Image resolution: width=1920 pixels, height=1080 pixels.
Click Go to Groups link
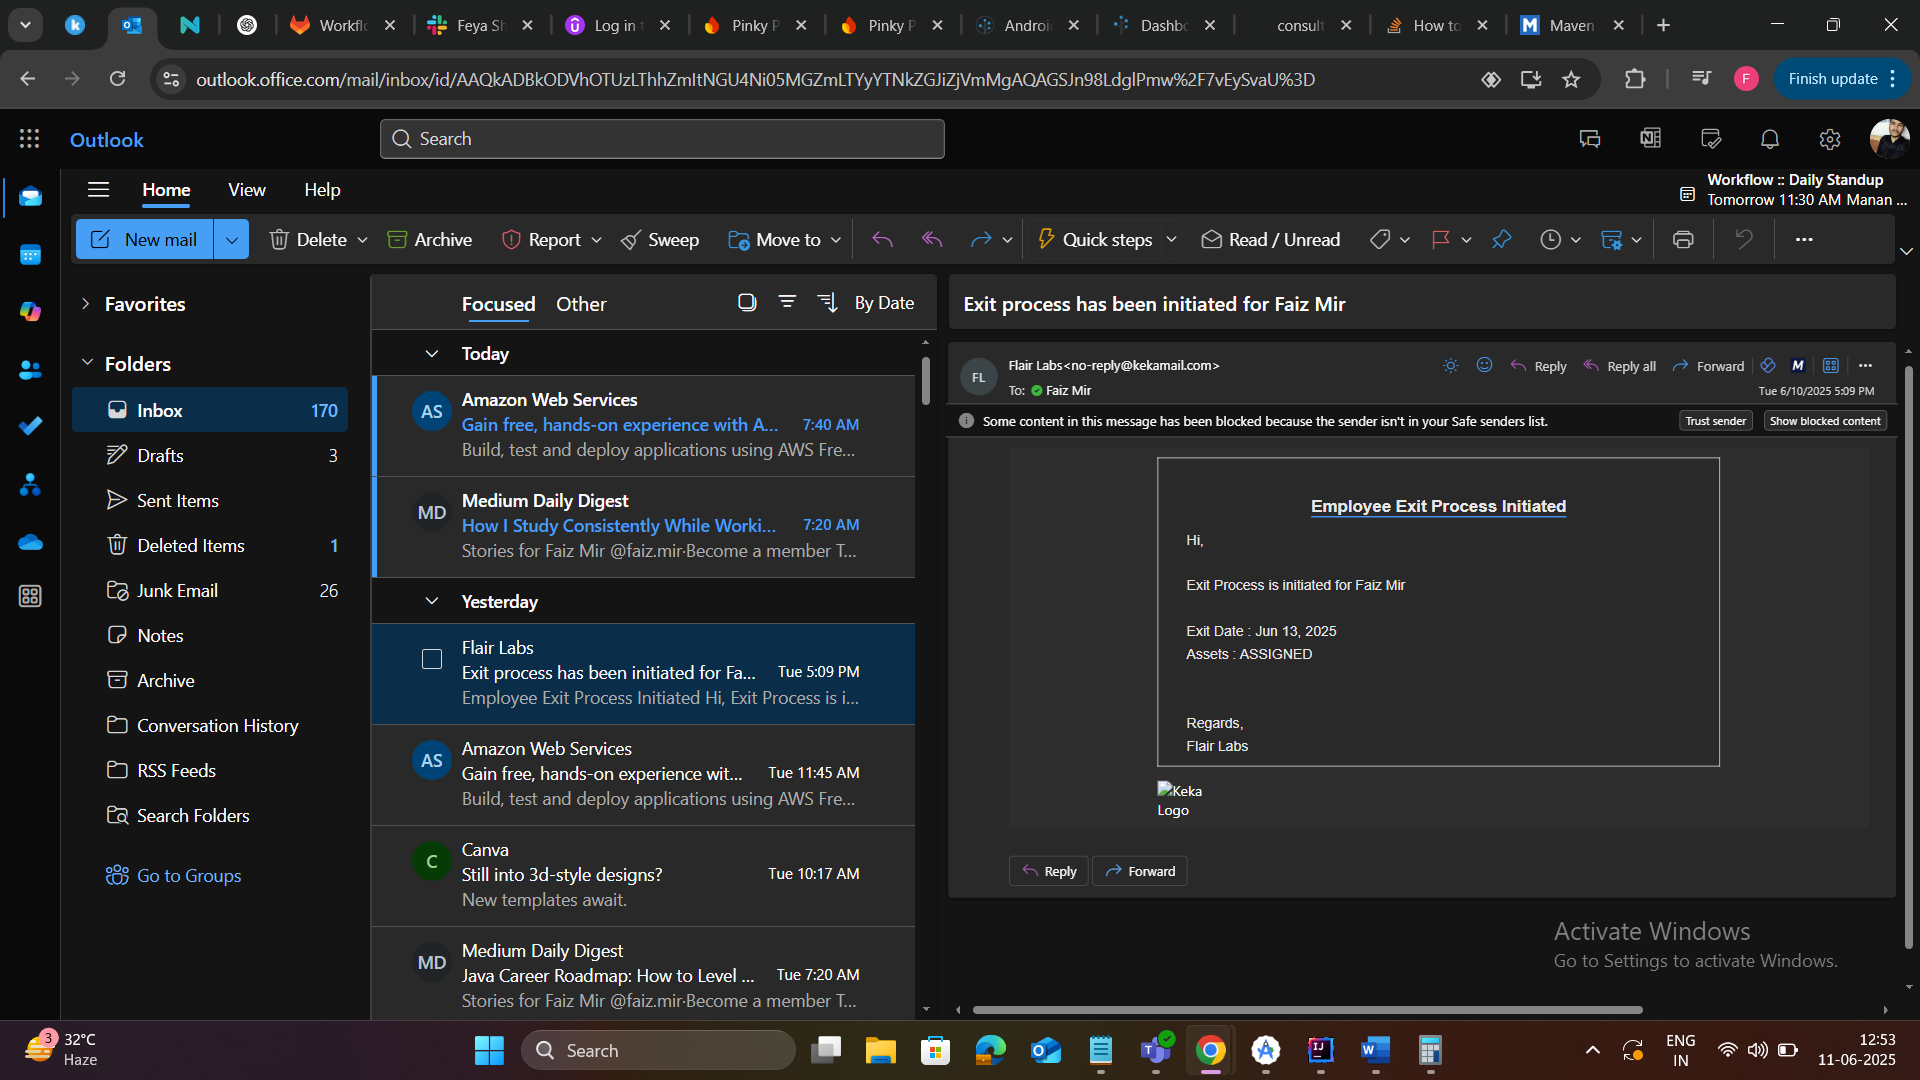188,875
